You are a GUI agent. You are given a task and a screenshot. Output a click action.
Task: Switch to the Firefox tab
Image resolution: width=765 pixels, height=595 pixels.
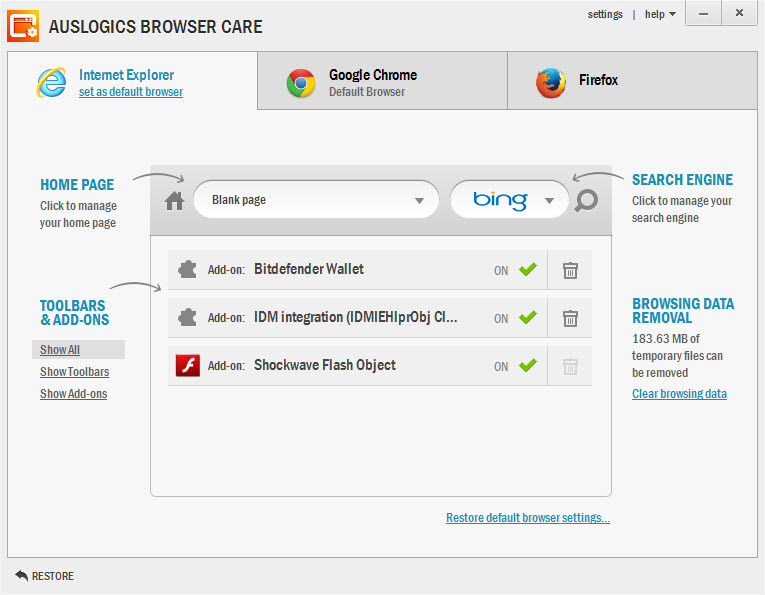(x=632, y=81)
